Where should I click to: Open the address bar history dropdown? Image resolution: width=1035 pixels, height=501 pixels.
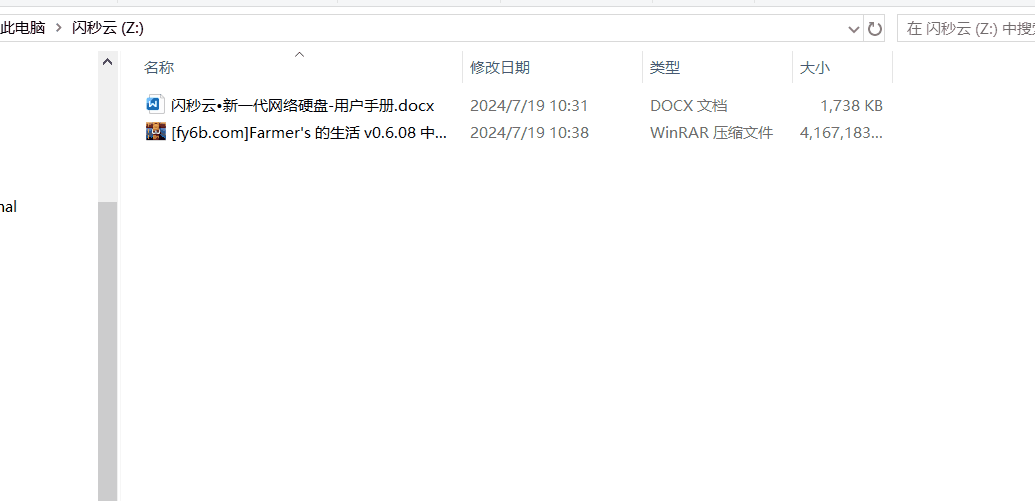pyautogui.click(x=853, y=28)
